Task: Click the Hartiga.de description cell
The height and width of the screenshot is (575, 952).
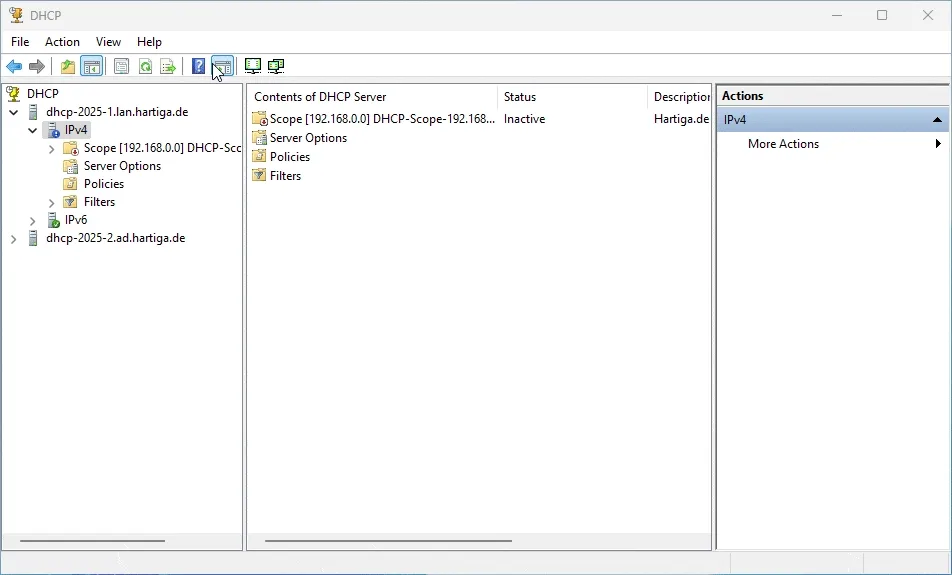Action: pyautogui.click(x=681, y=119)
